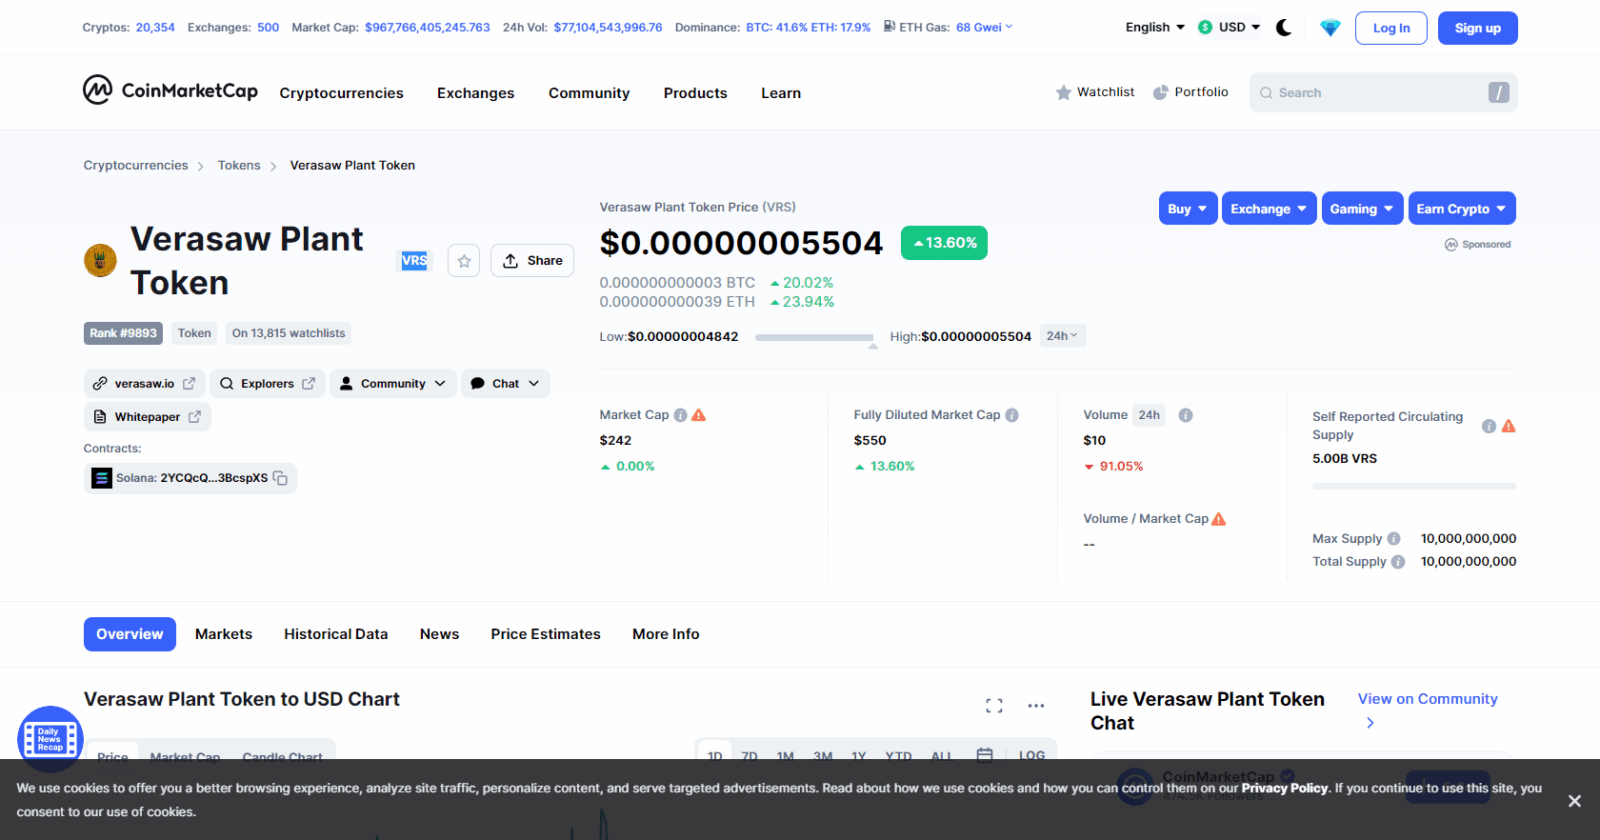Open the Buy dropdown
Image resolution: width=1600 pixels, height=840 pixels.
1188,208
